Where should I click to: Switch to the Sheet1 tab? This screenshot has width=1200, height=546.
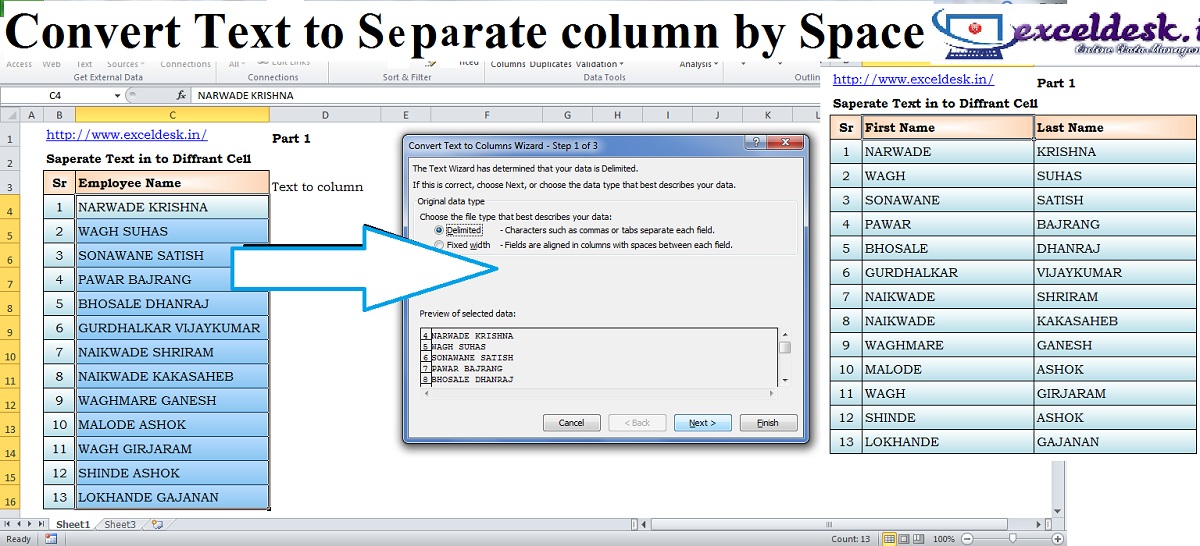point(72,524)
